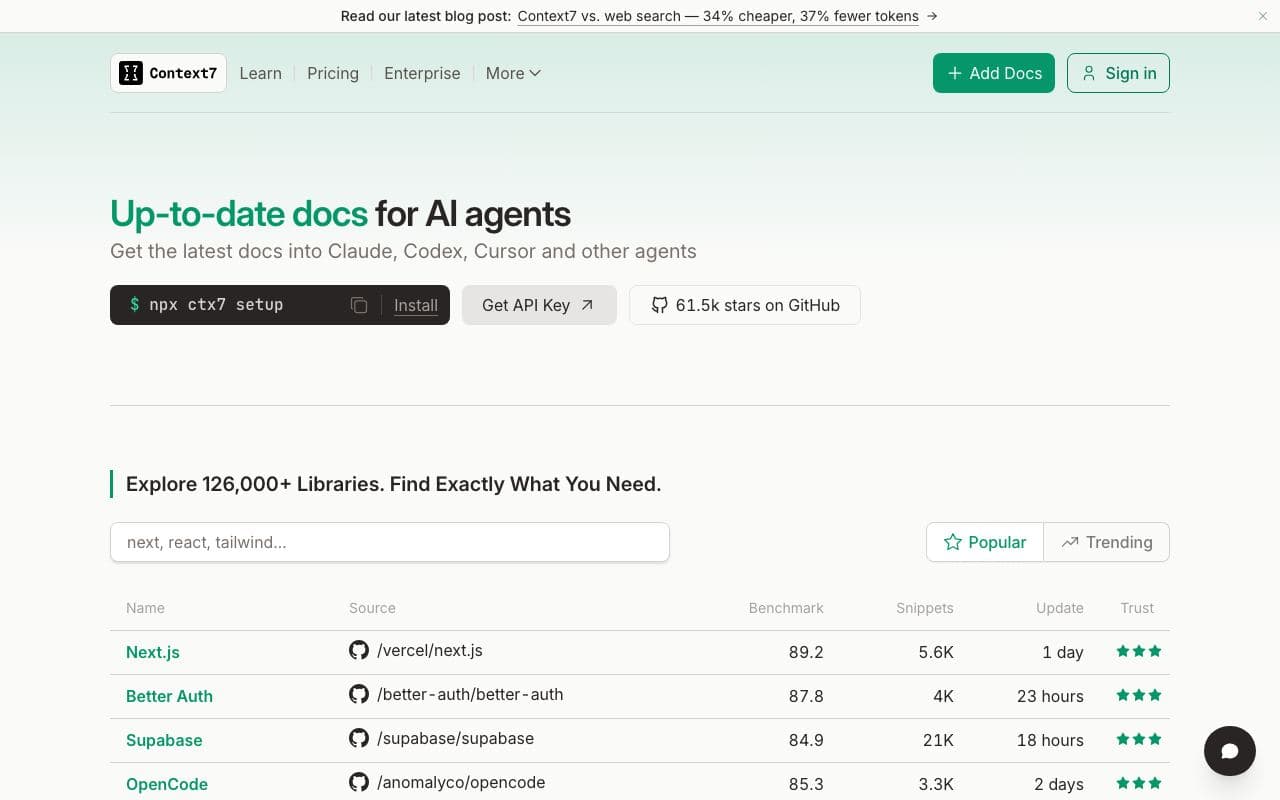Click the GitHub icon beside /supabase/supabase
Viewport: 1280px width, 800px height.
pyautogui.click(x=359, y=738)
